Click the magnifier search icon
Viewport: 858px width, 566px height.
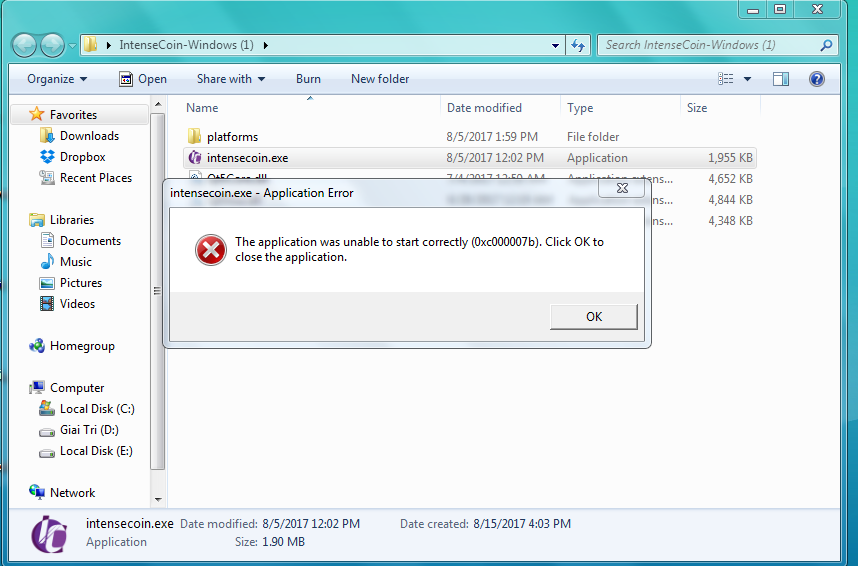[x=826, y=45]
